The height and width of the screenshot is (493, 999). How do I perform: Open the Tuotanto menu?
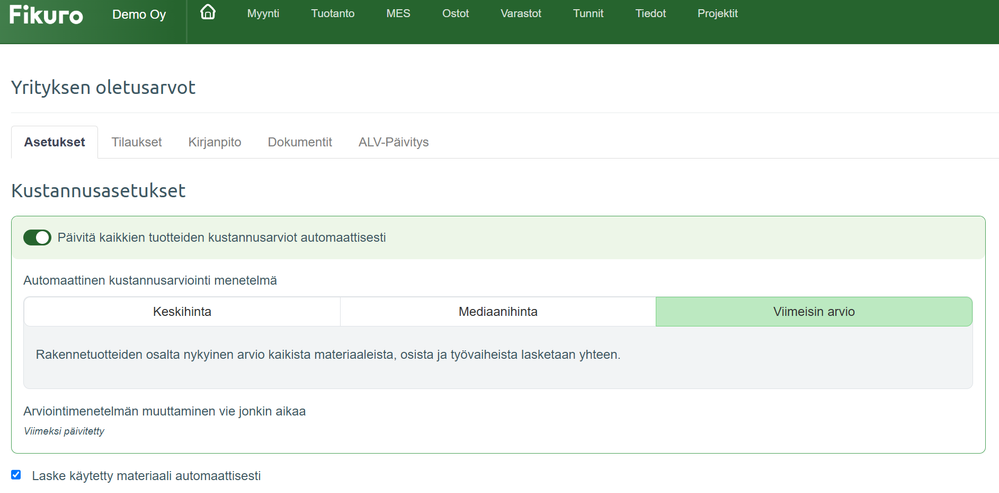pyautogui.click(x=333, y=13)
